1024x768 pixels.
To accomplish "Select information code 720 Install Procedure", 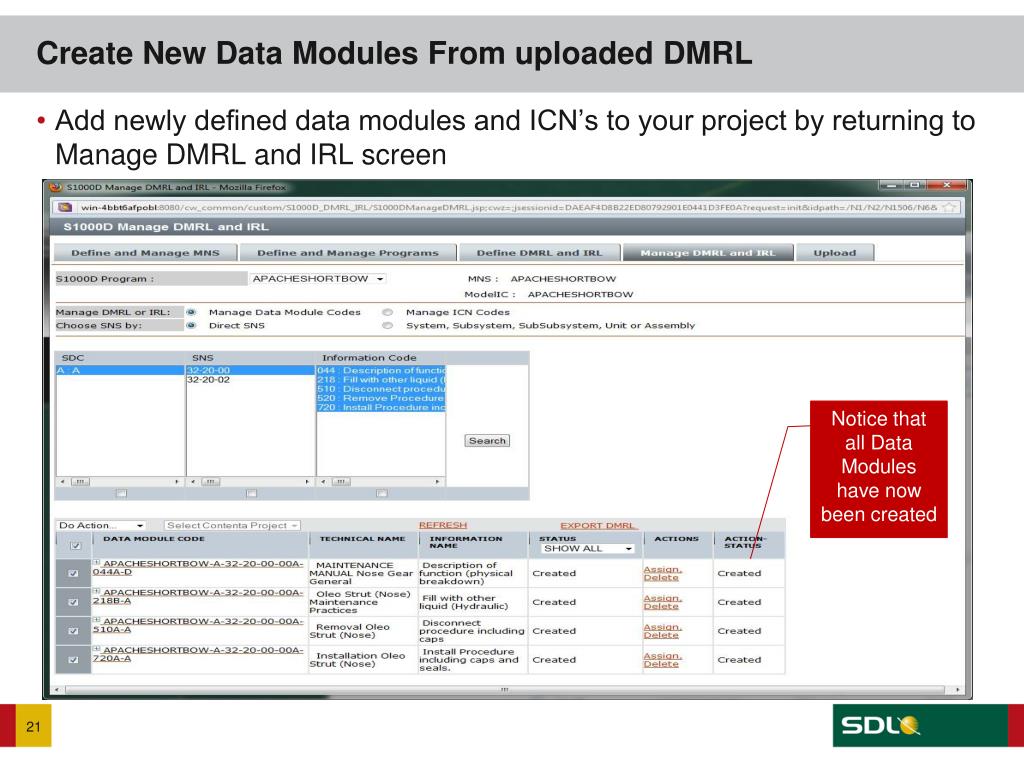I will tap(381, 407).
